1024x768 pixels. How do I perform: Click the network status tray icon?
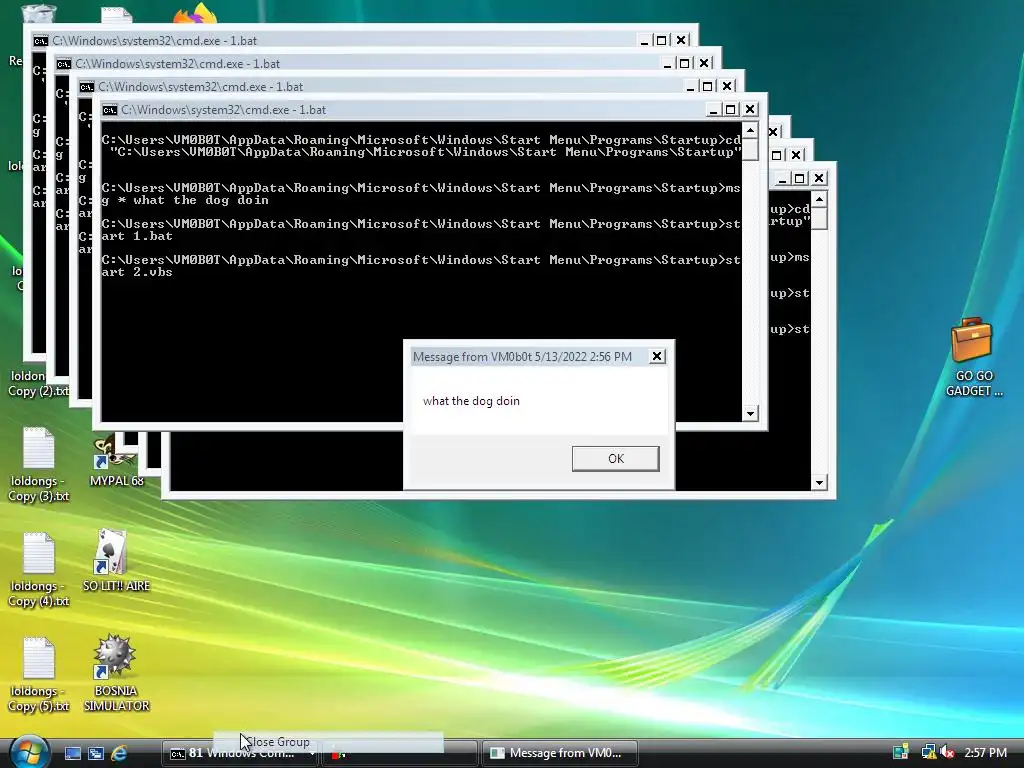point(928,752)
